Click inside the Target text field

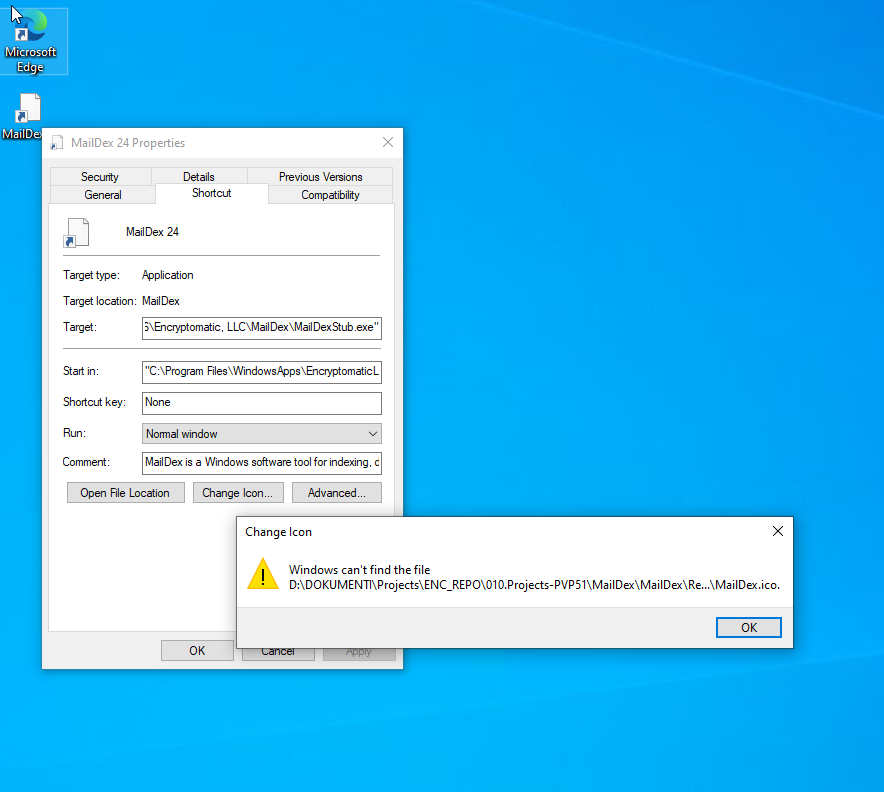tap(261, 328)
